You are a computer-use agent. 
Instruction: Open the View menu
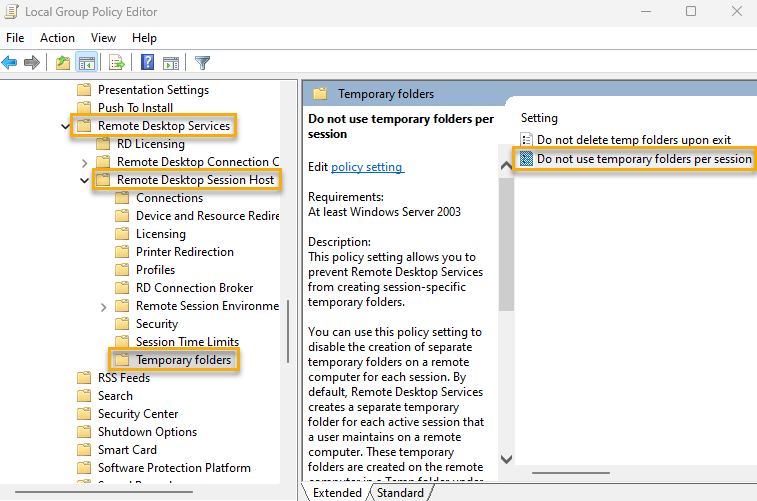coord(103,38)
